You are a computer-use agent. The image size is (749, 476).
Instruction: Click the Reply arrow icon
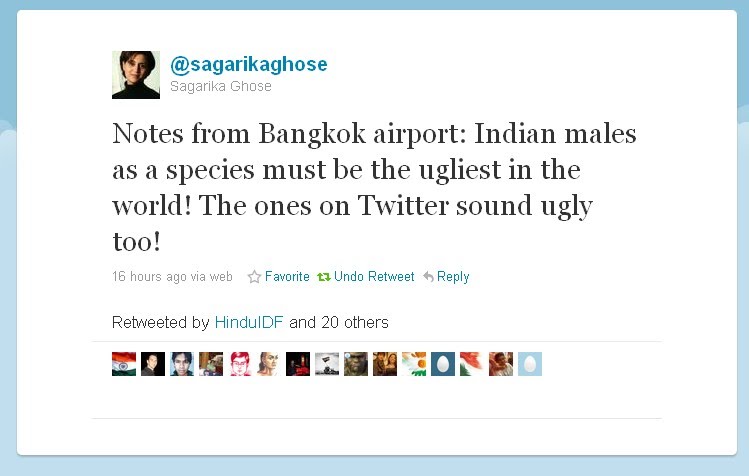428,277
